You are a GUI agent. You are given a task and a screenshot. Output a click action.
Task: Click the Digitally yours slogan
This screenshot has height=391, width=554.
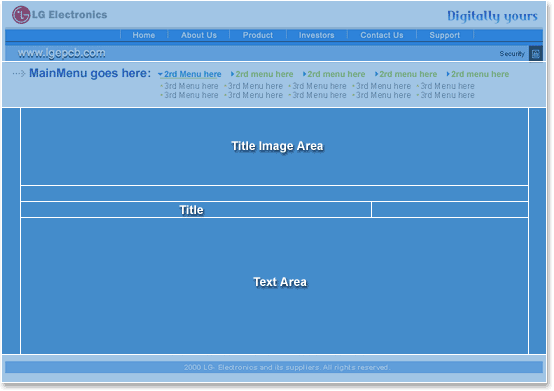pos(492,16)
